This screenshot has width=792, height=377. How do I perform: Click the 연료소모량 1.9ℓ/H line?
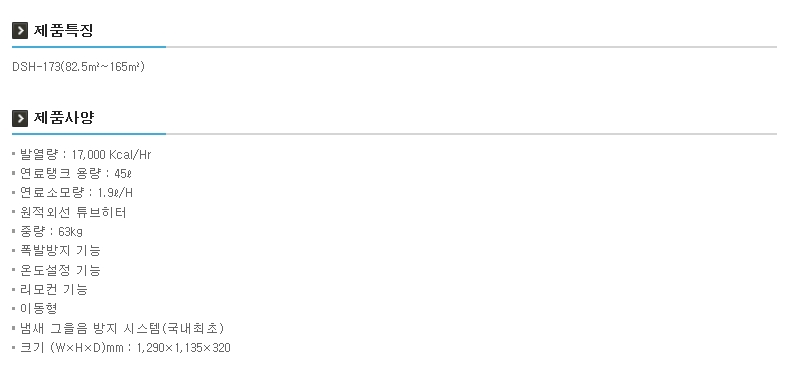[x=76, y=193]
